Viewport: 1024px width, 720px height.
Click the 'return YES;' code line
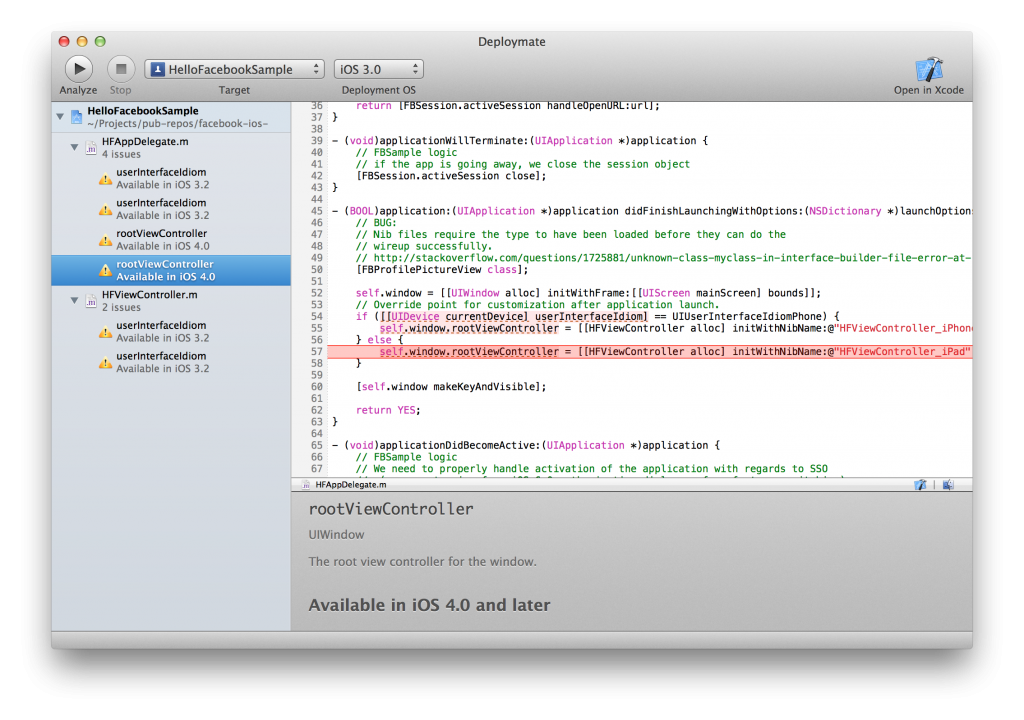pos(388,410)
